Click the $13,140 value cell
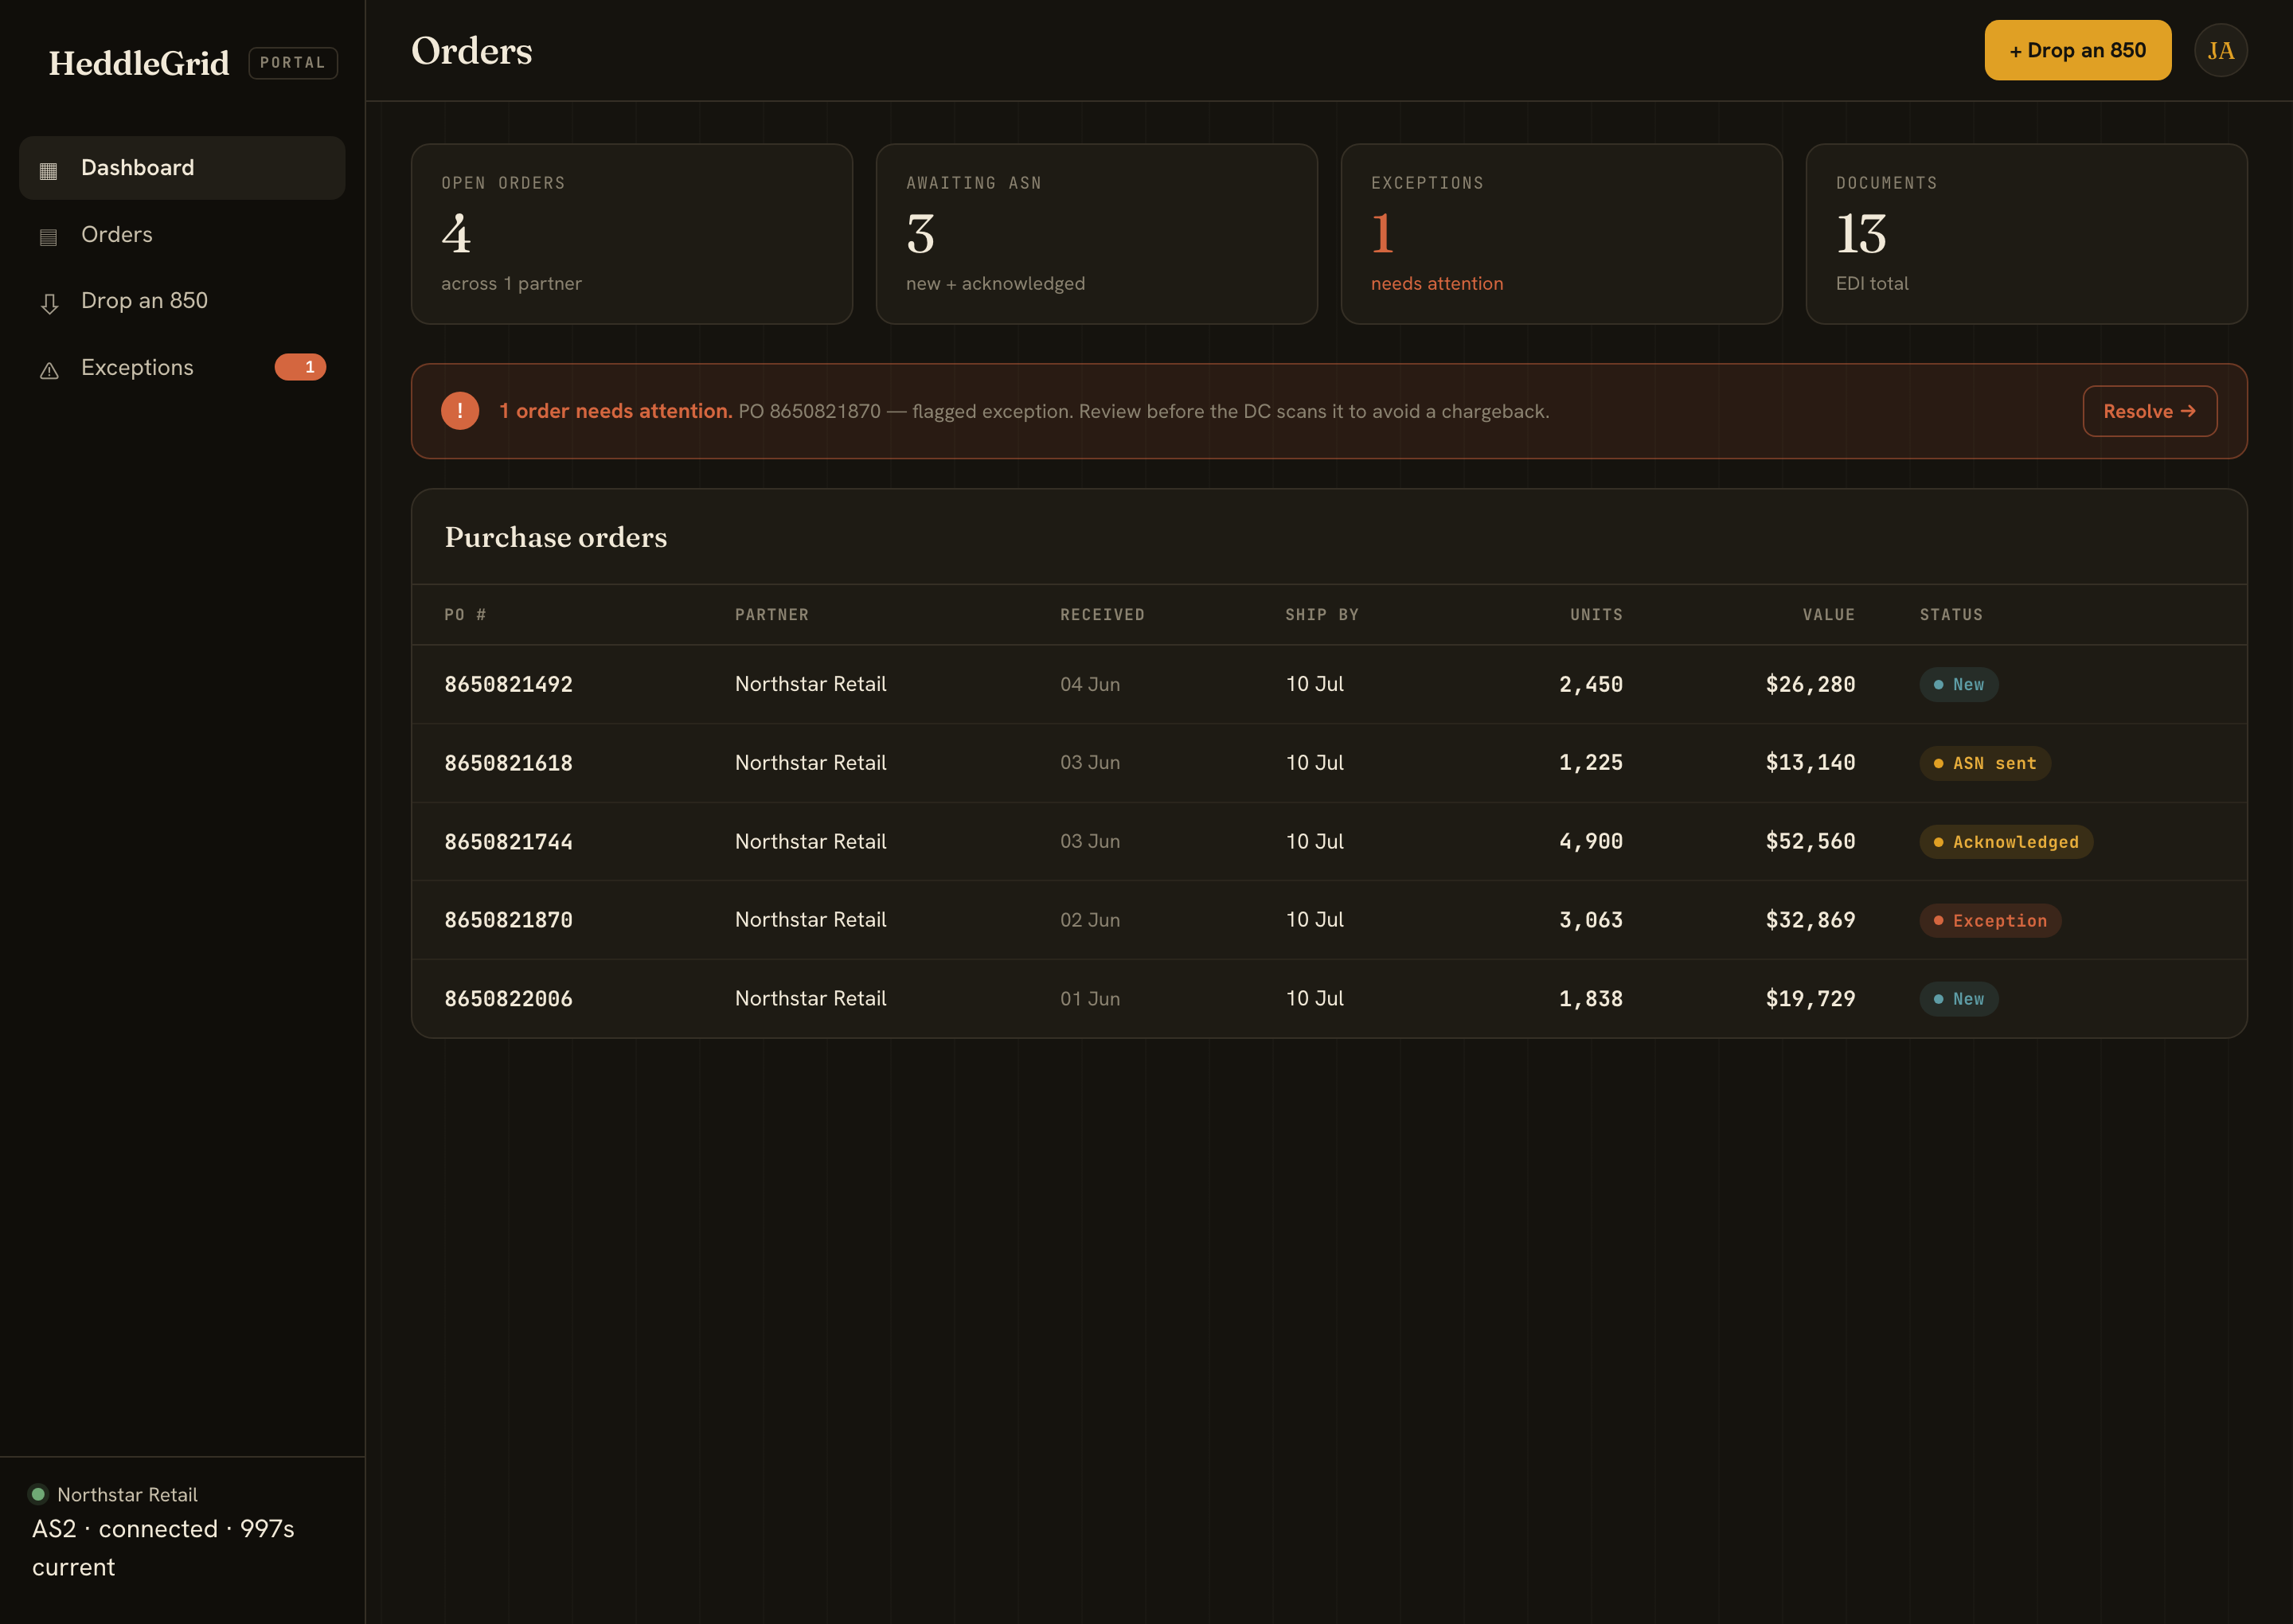This screenshot has height=1624, width=2293. pyautogui.click(x=1810, y=763)
